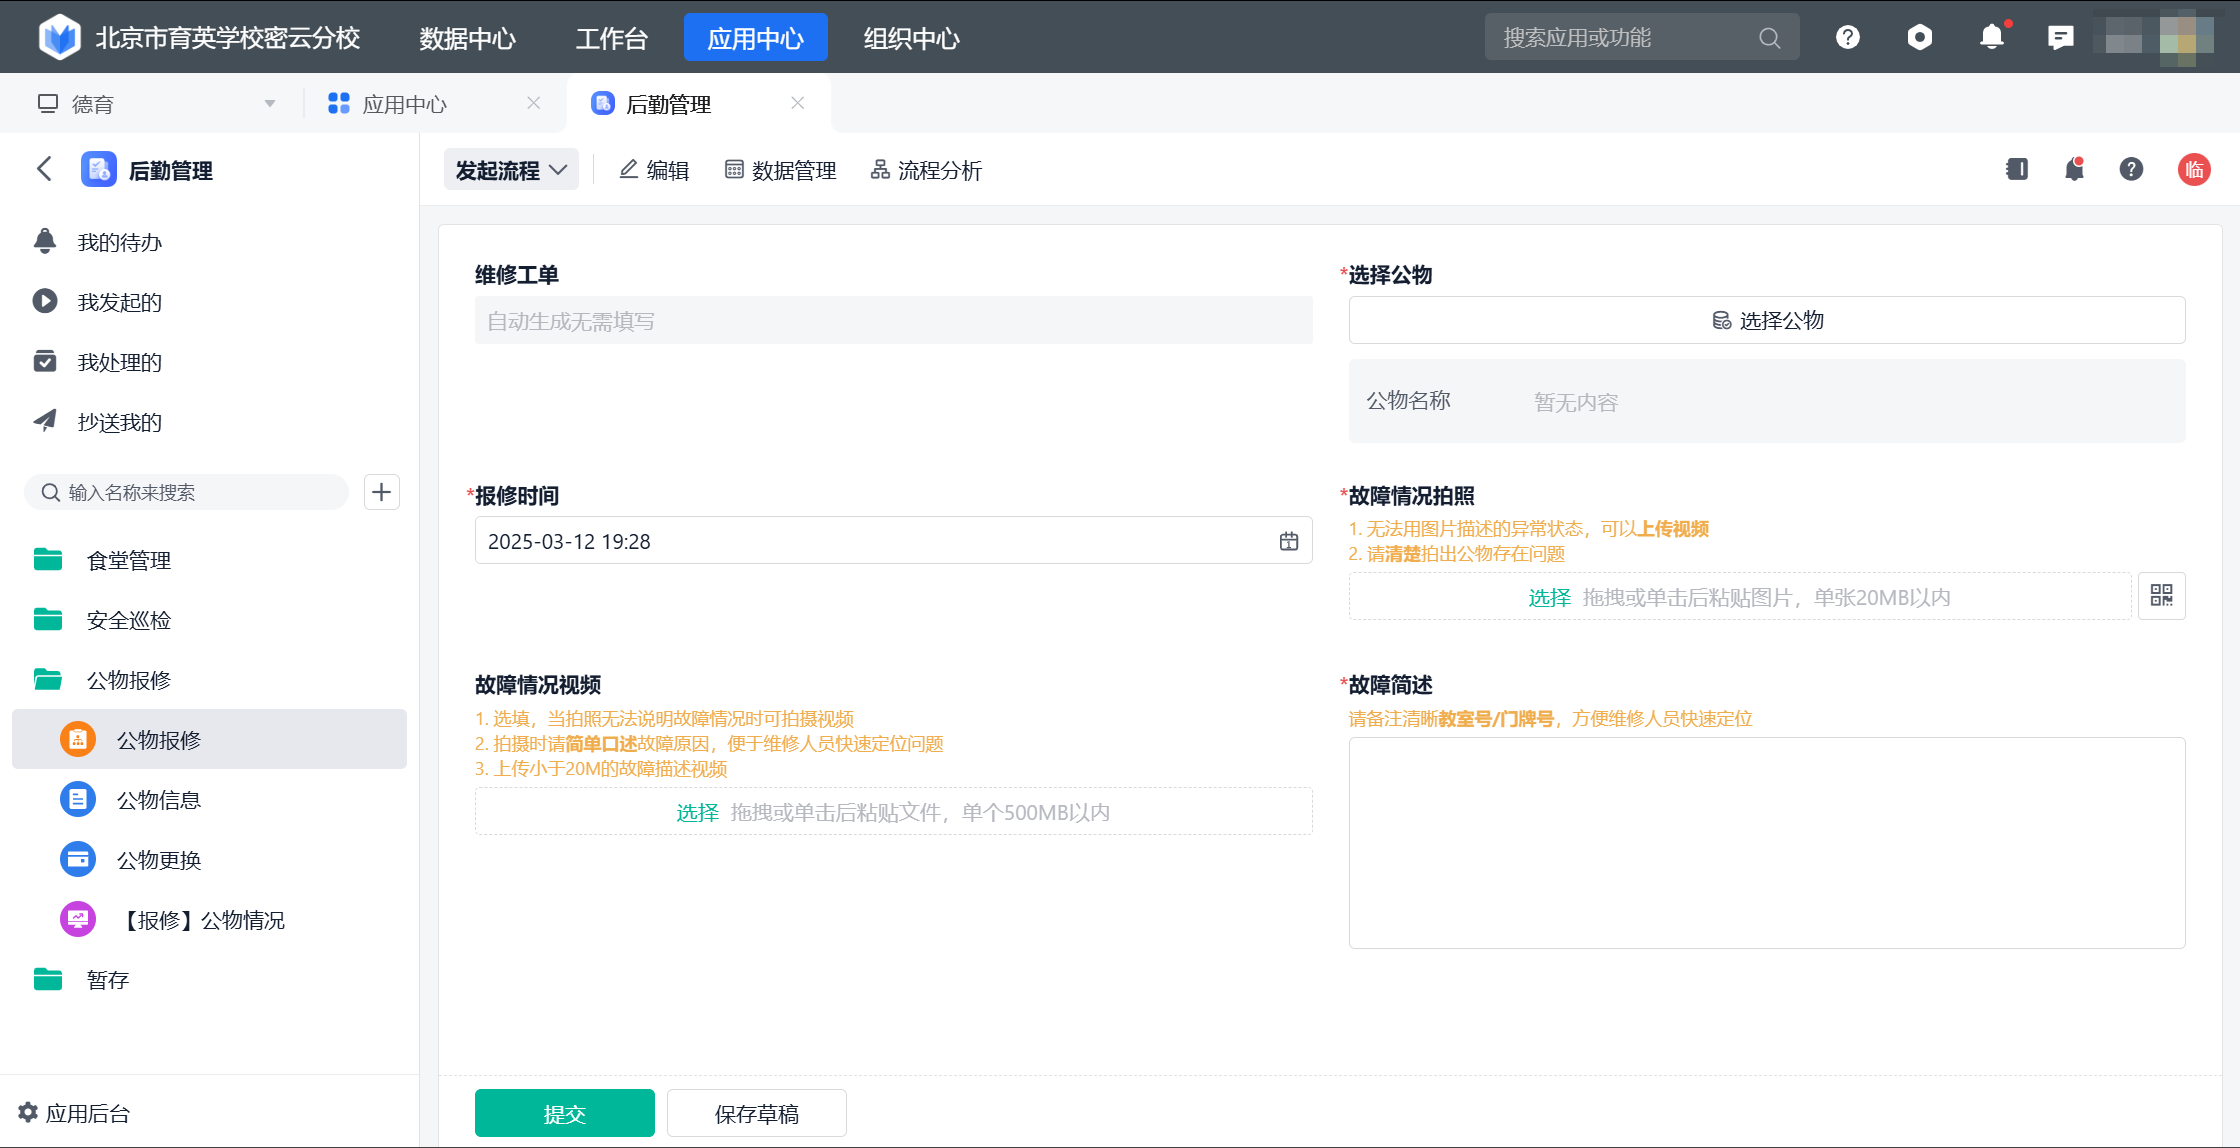Expand the 食堂管理 folder
This screenshot has width=2240, height=1148.
coord(128,560)
